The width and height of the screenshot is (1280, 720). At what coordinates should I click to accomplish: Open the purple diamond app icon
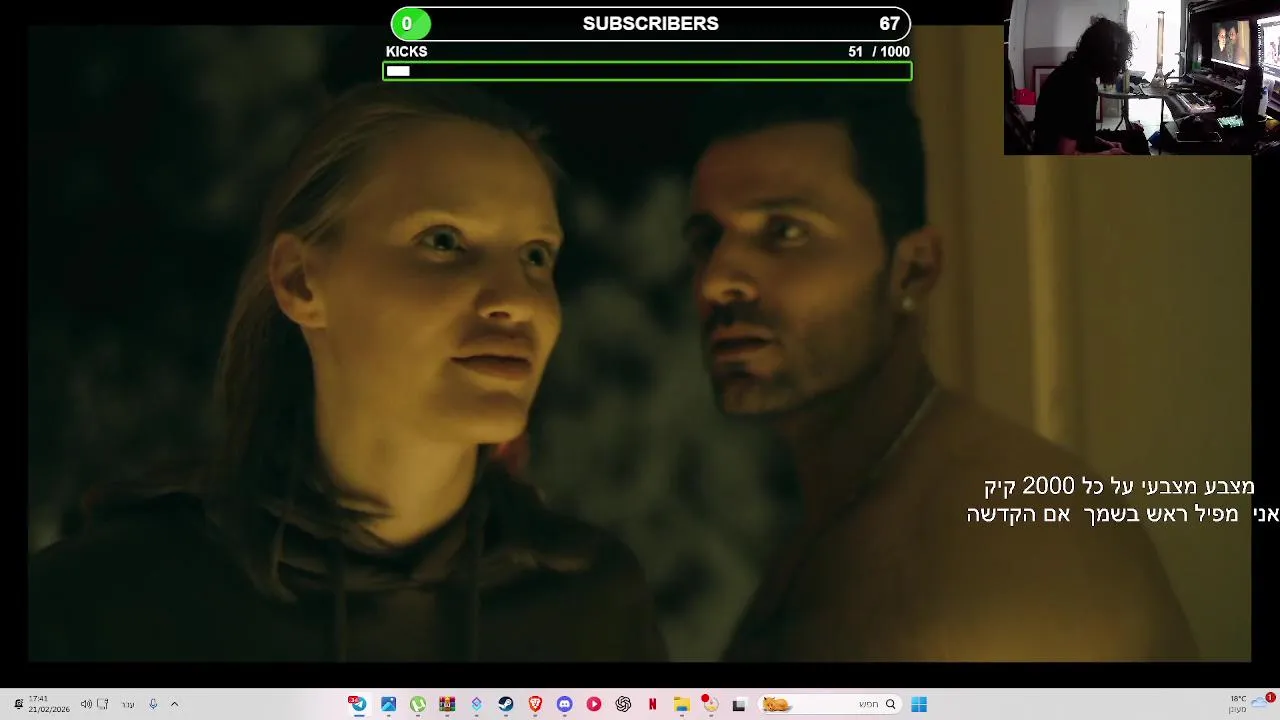click(477, 704)
